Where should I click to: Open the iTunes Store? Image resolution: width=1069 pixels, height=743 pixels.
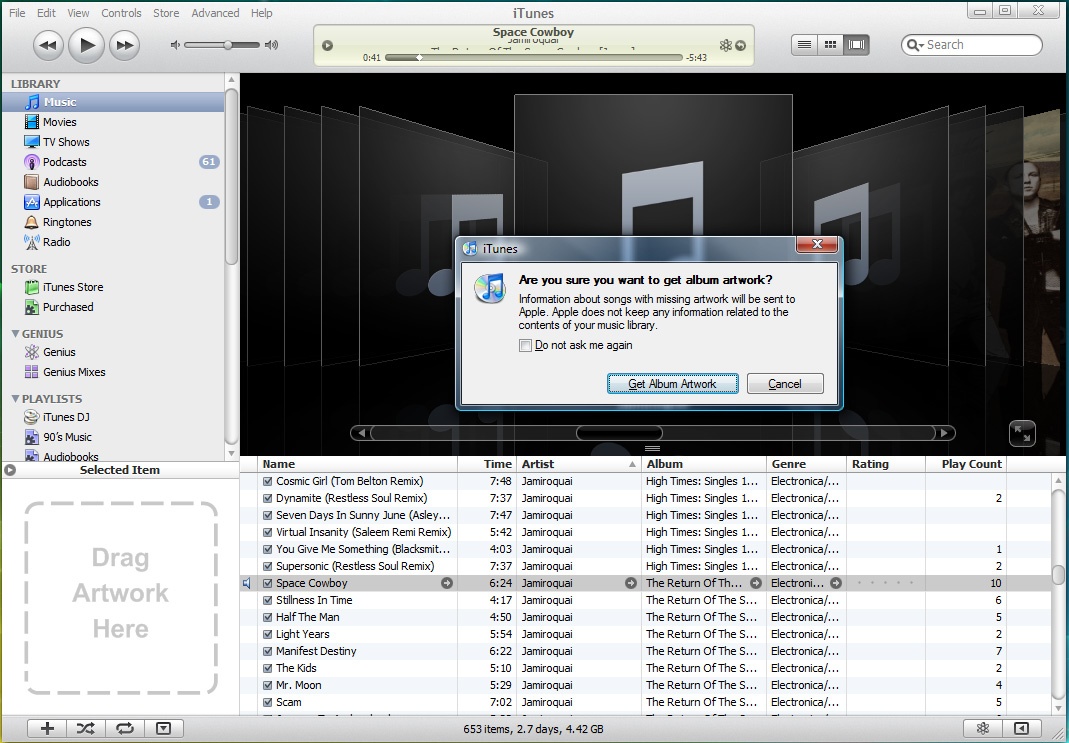(113, 287)
